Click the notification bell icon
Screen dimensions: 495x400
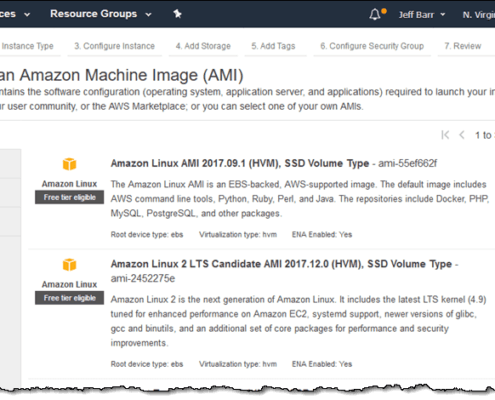[375, 15]
